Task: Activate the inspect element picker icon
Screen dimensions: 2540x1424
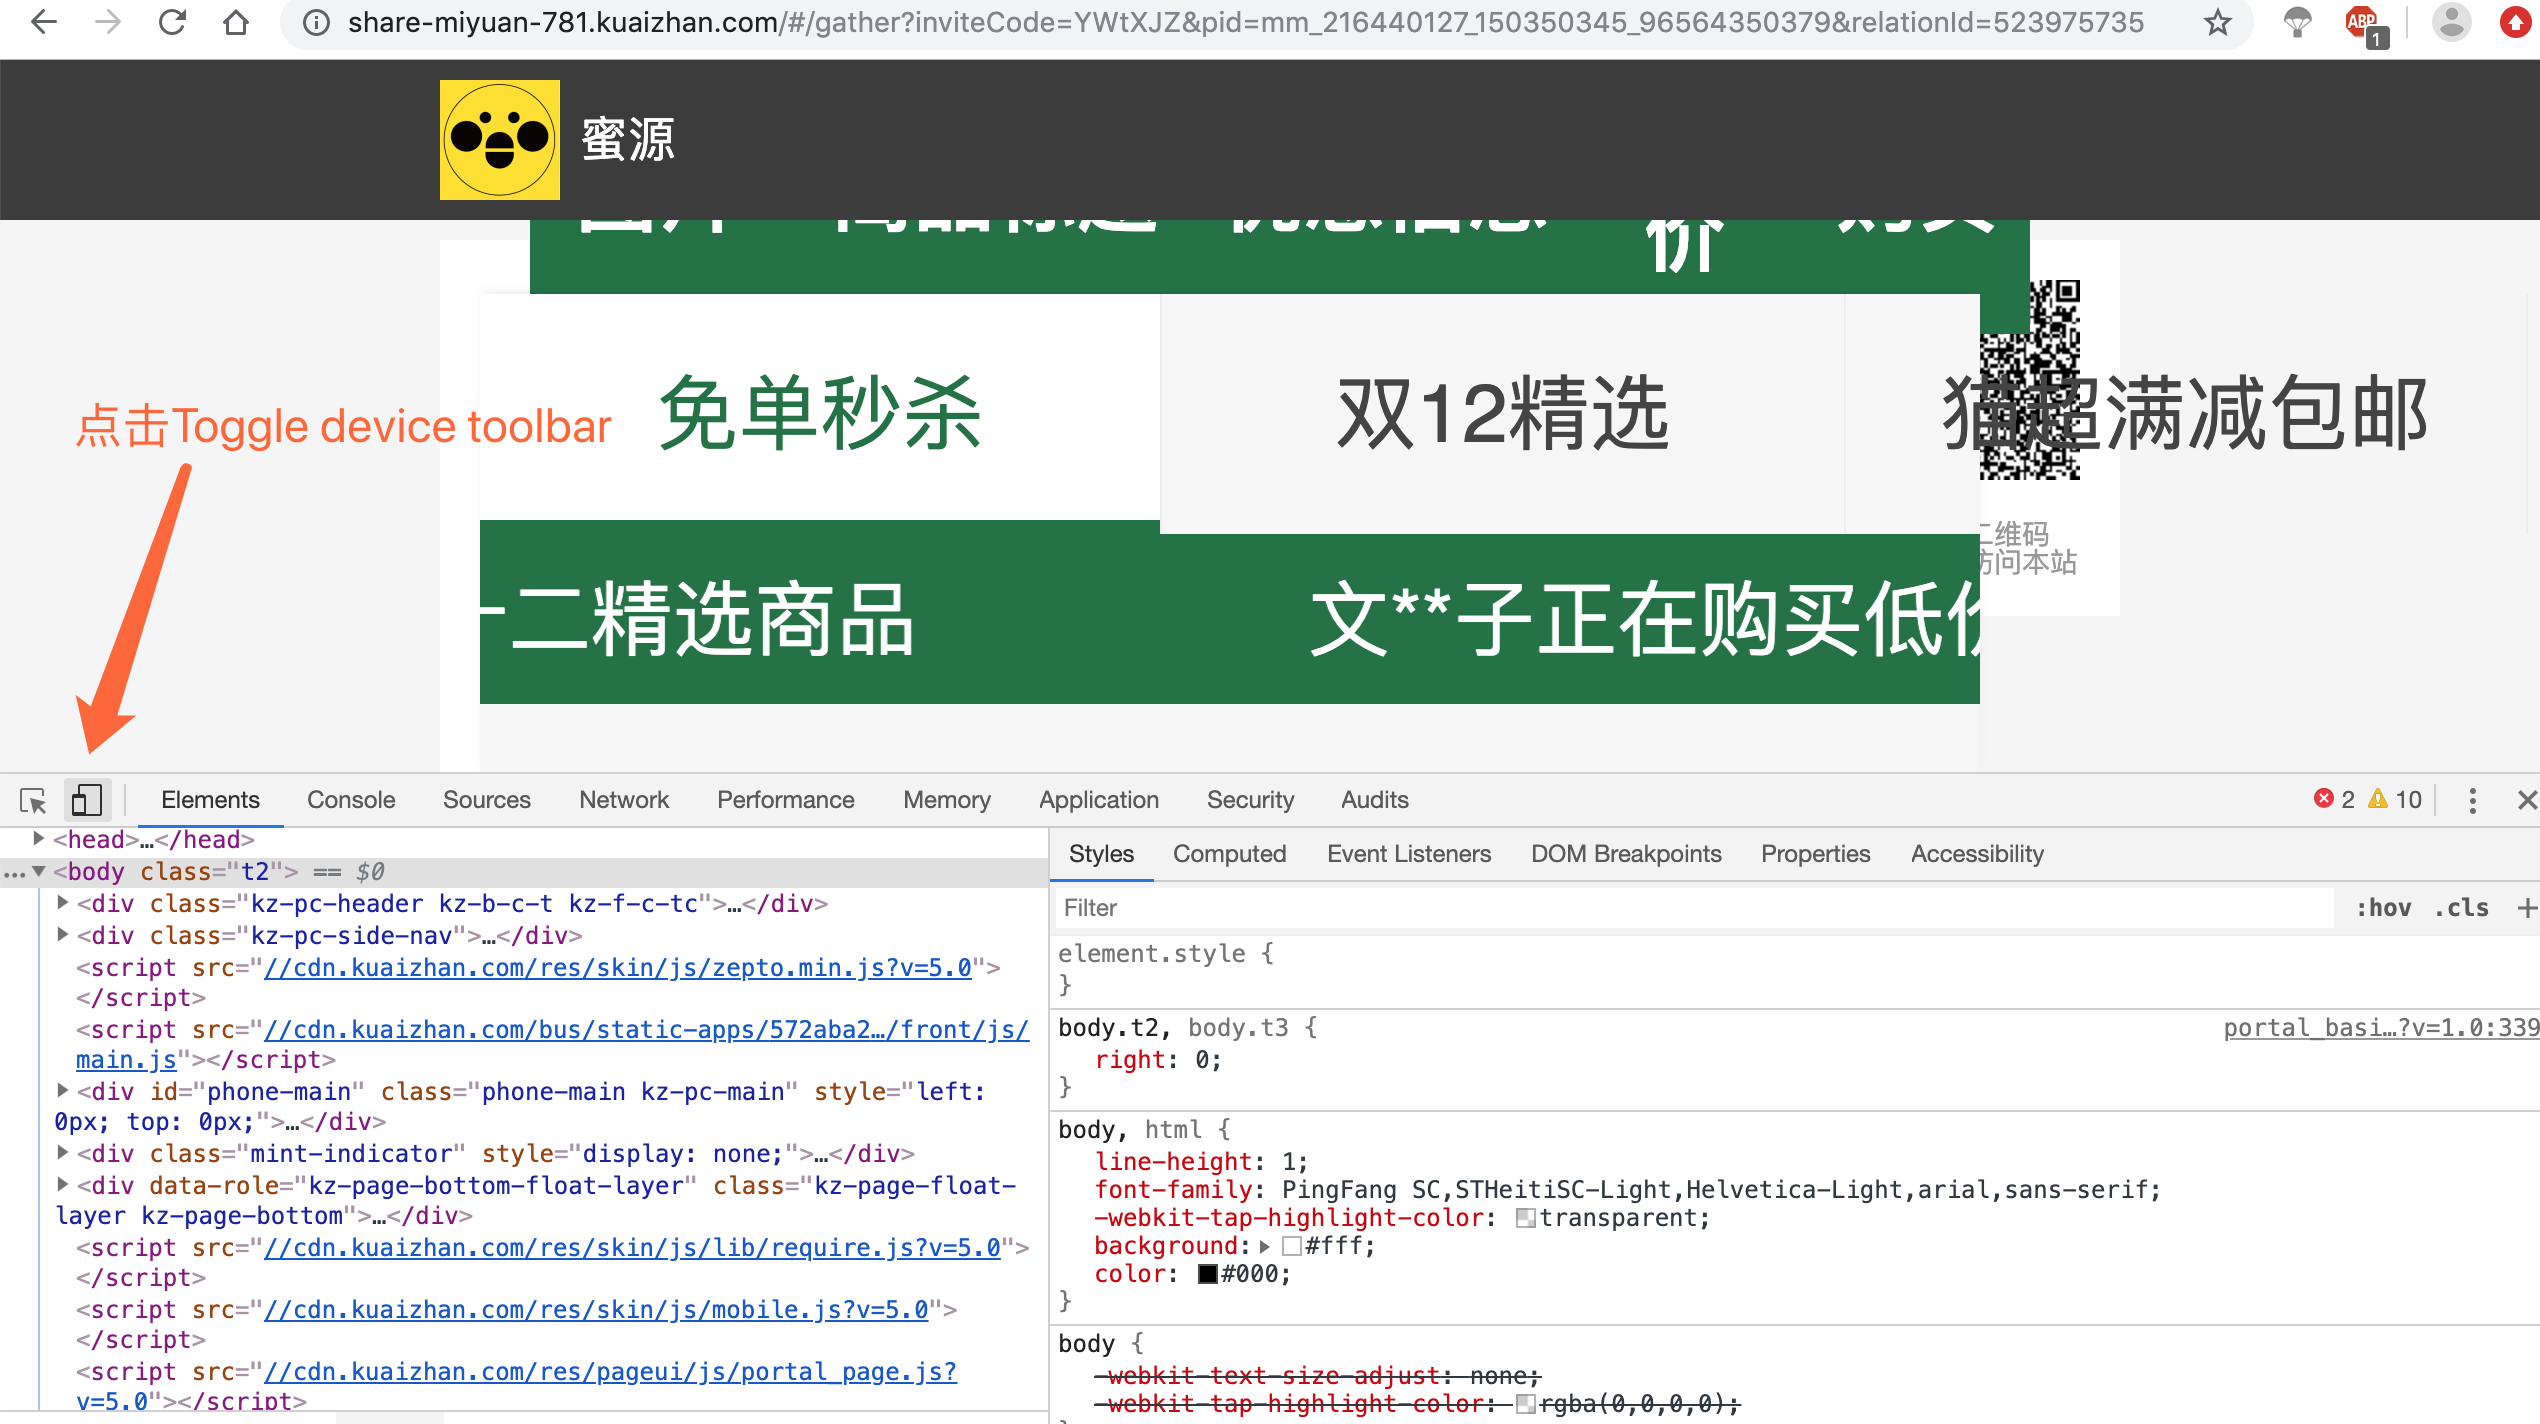Action: click(33, 800)
